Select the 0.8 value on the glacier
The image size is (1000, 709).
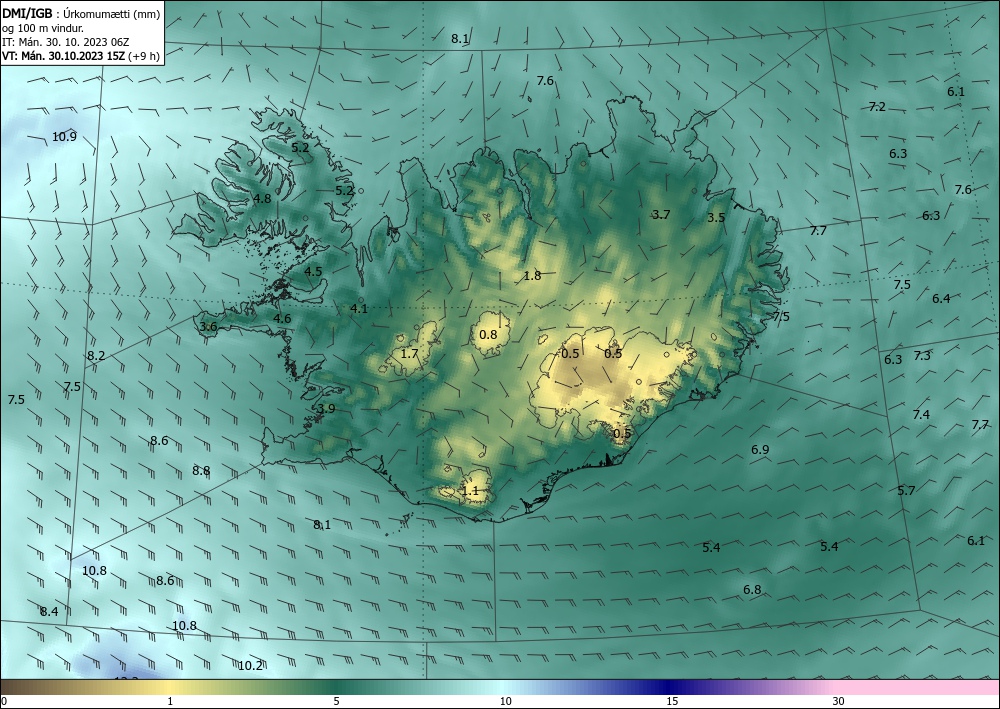pyautogui.click(x=488, y=334)
